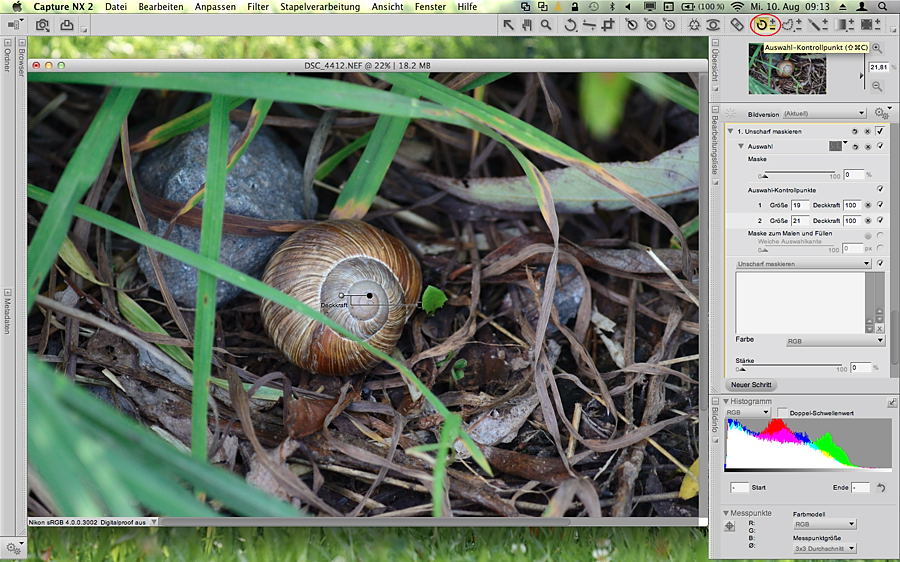Image resolution: width=900 pixels, height=562 pixels.
Task: Select the Auto retouch brush tool
Action: [737, 25]
